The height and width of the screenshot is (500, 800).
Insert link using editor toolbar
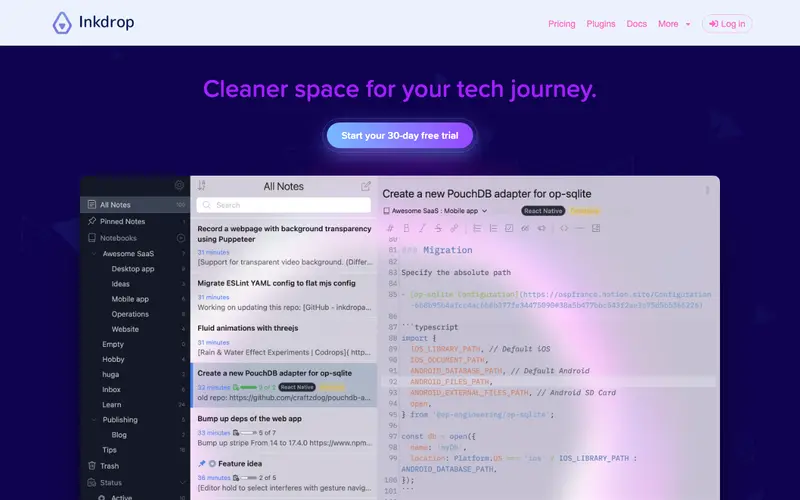tap(454, 228)
